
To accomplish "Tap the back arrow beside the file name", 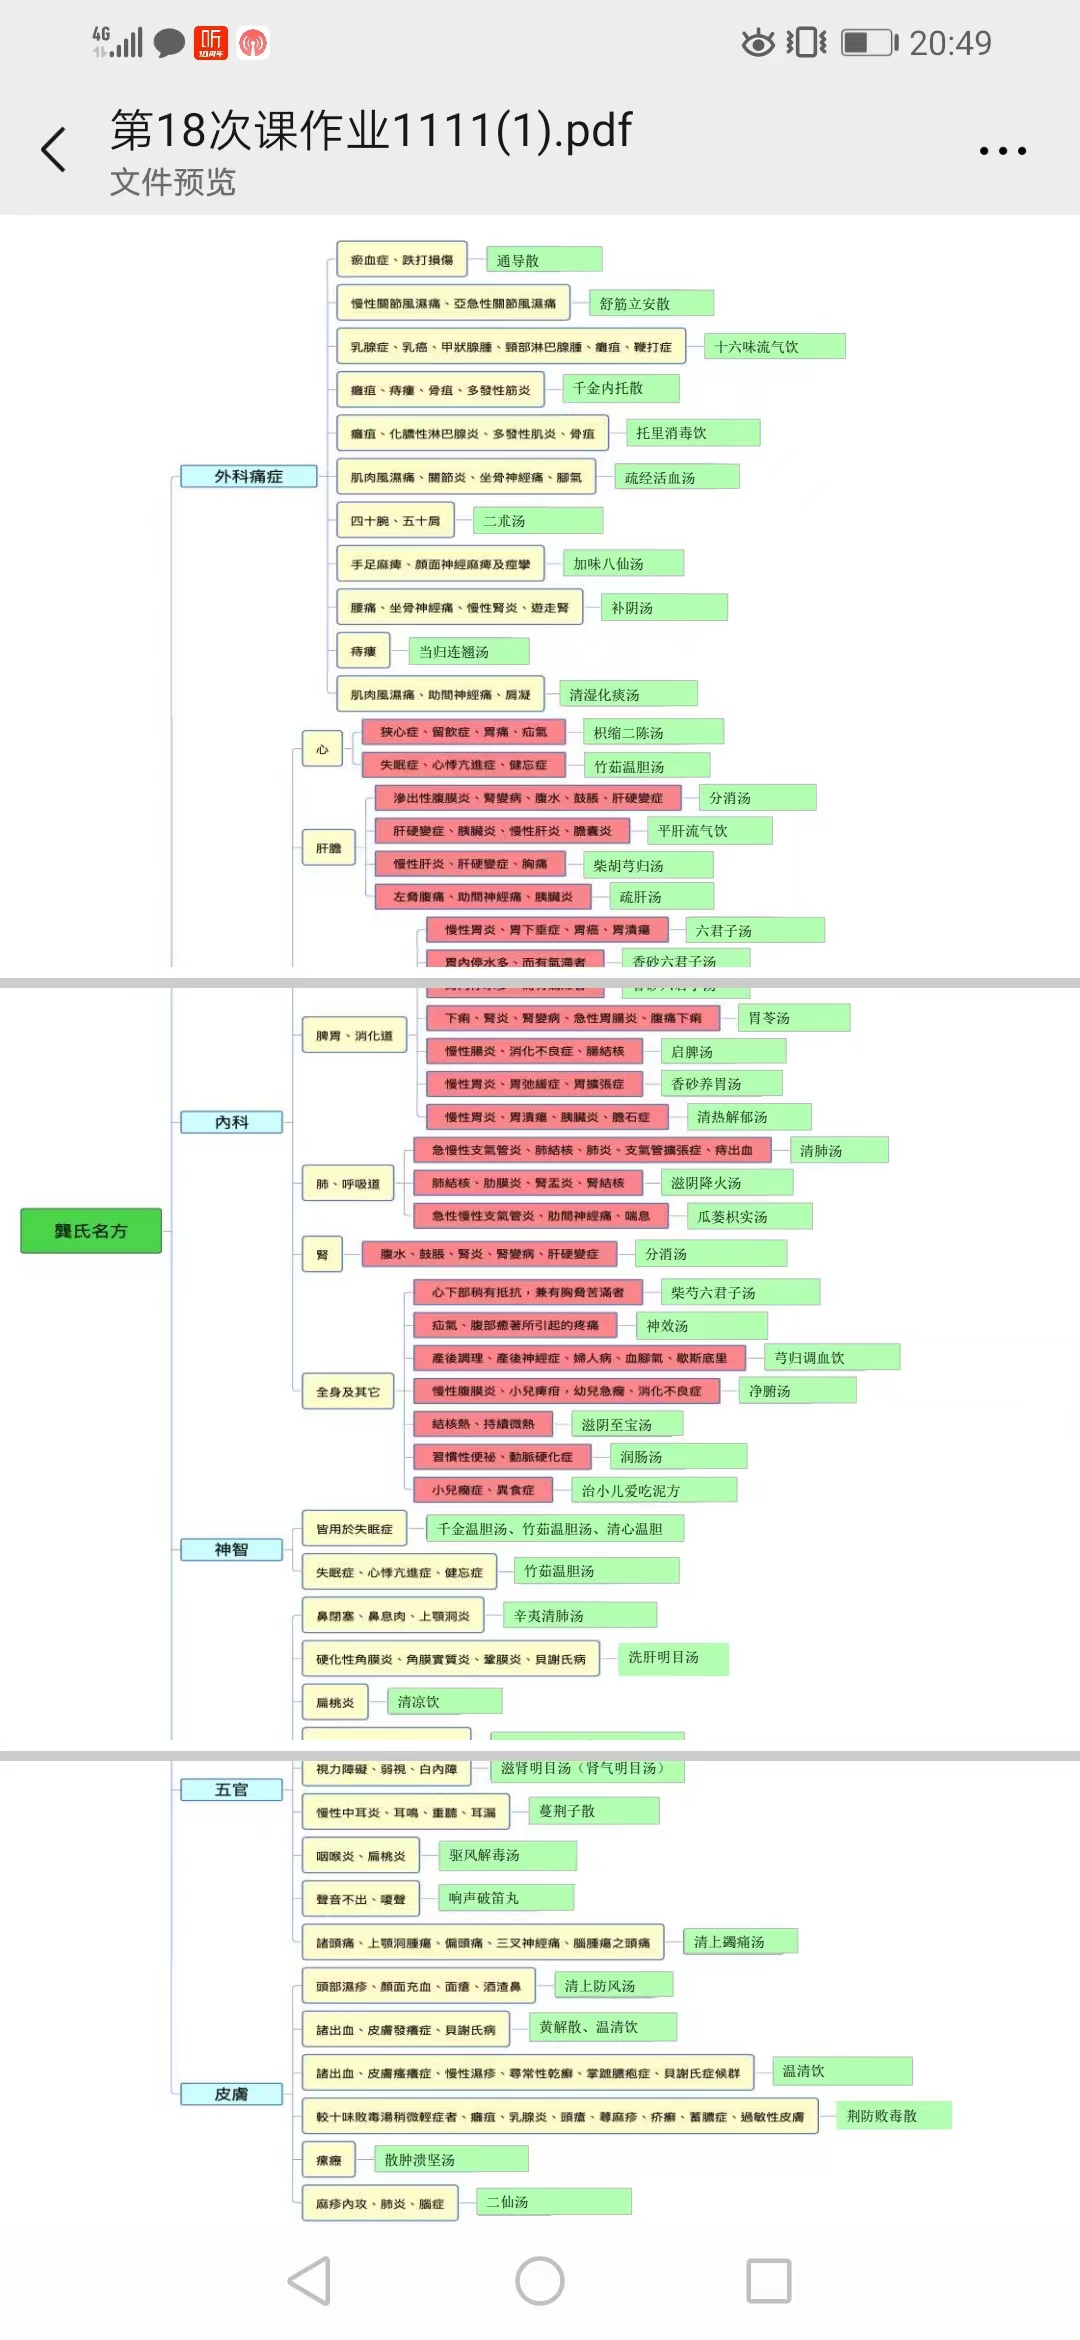I will [x=54, y=150].
